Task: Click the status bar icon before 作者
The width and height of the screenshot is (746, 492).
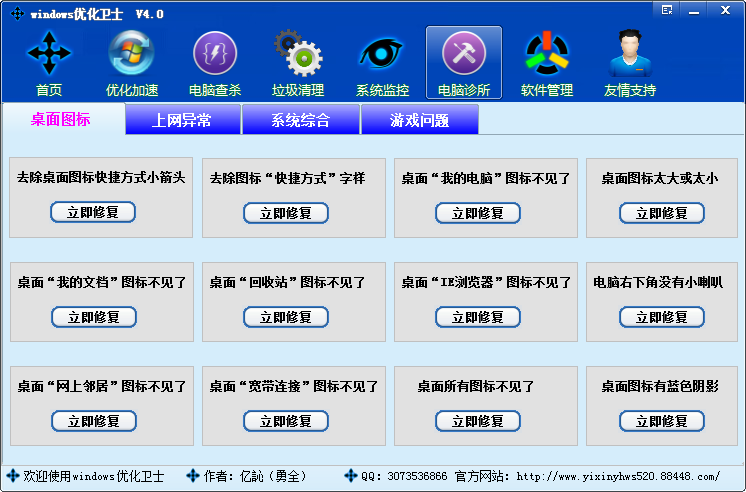Action: (x=193, y=475)
